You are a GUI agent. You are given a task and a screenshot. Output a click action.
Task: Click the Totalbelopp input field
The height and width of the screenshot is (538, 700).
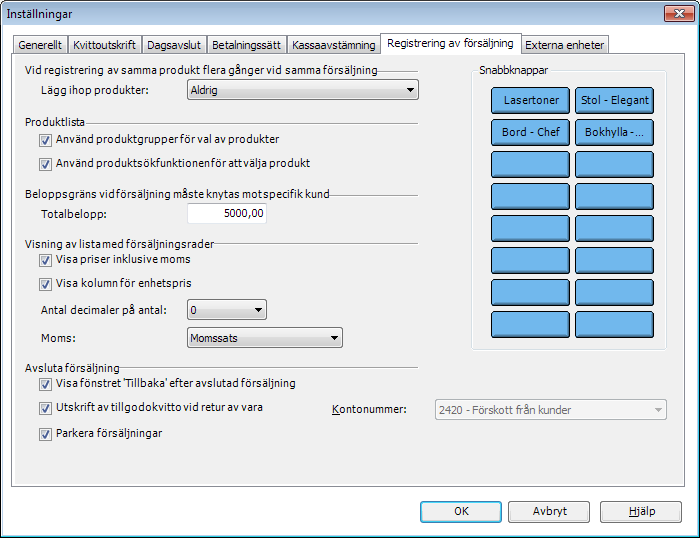[x=227, y=213]
